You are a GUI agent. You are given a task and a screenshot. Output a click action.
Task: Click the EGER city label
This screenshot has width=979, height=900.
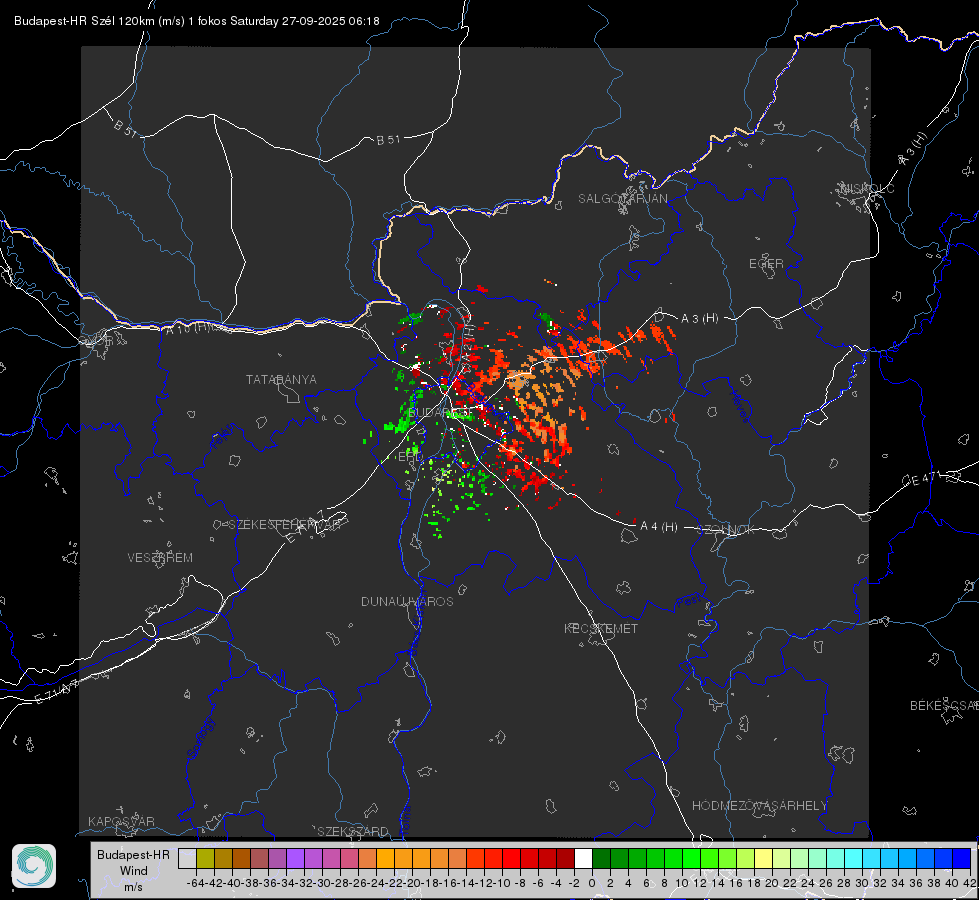pyautogui.click(x=766, y=264)
